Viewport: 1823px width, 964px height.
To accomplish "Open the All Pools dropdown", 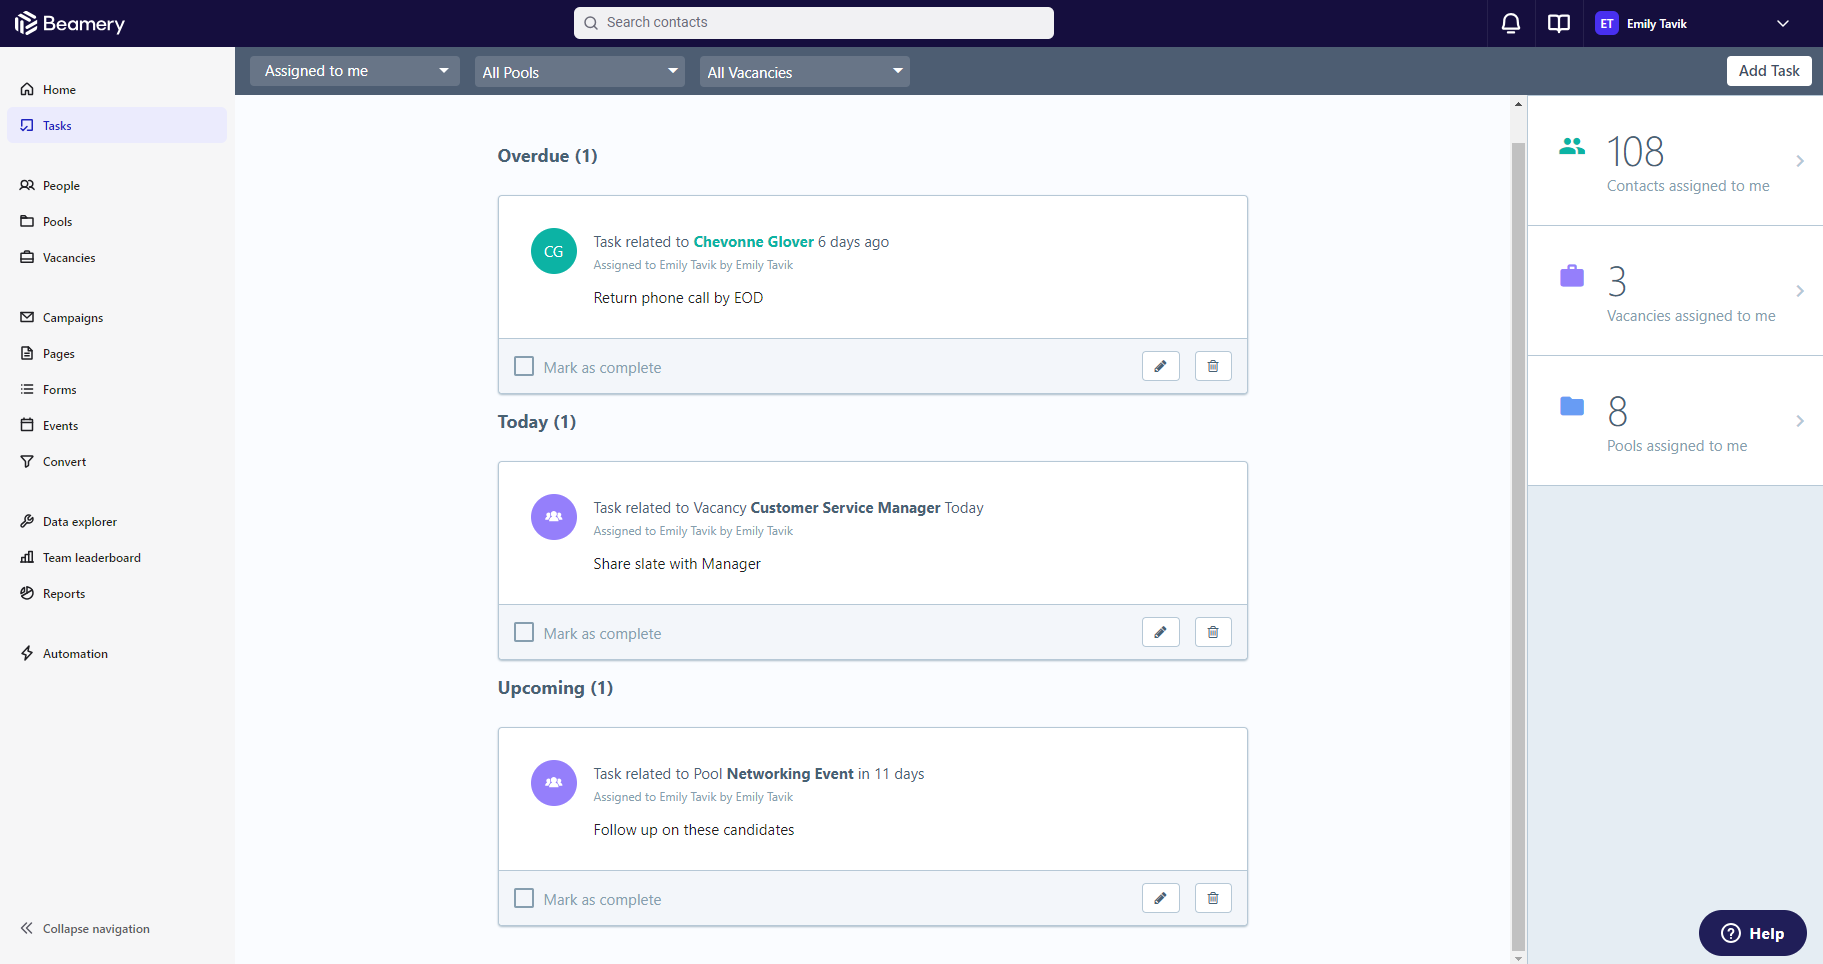I will (580, 71).
